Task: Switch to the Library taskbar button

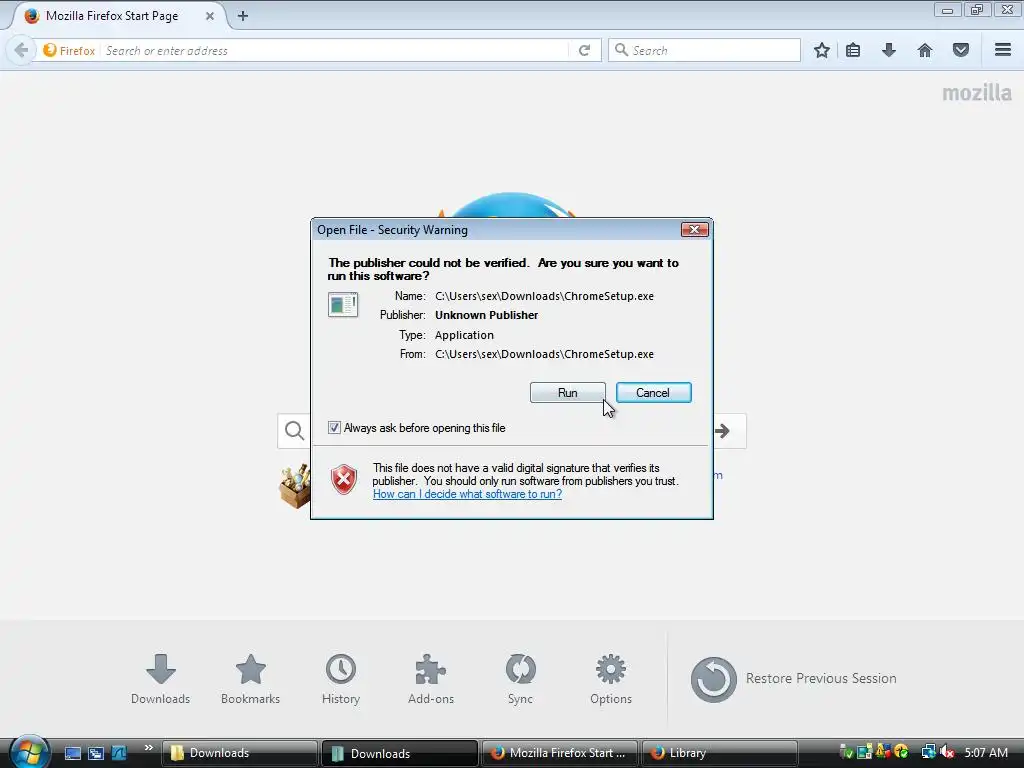Action: click(719, 753)
